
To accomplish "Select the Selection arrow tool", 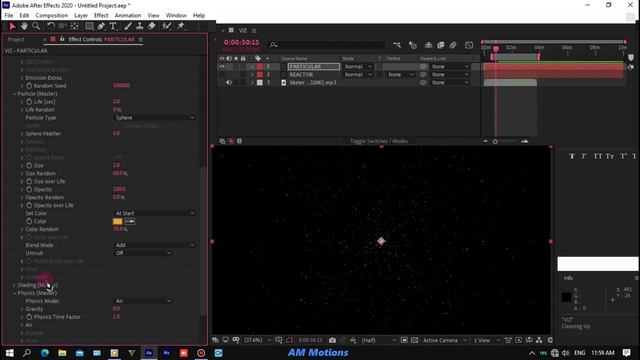I will click(x=12, y=26).
